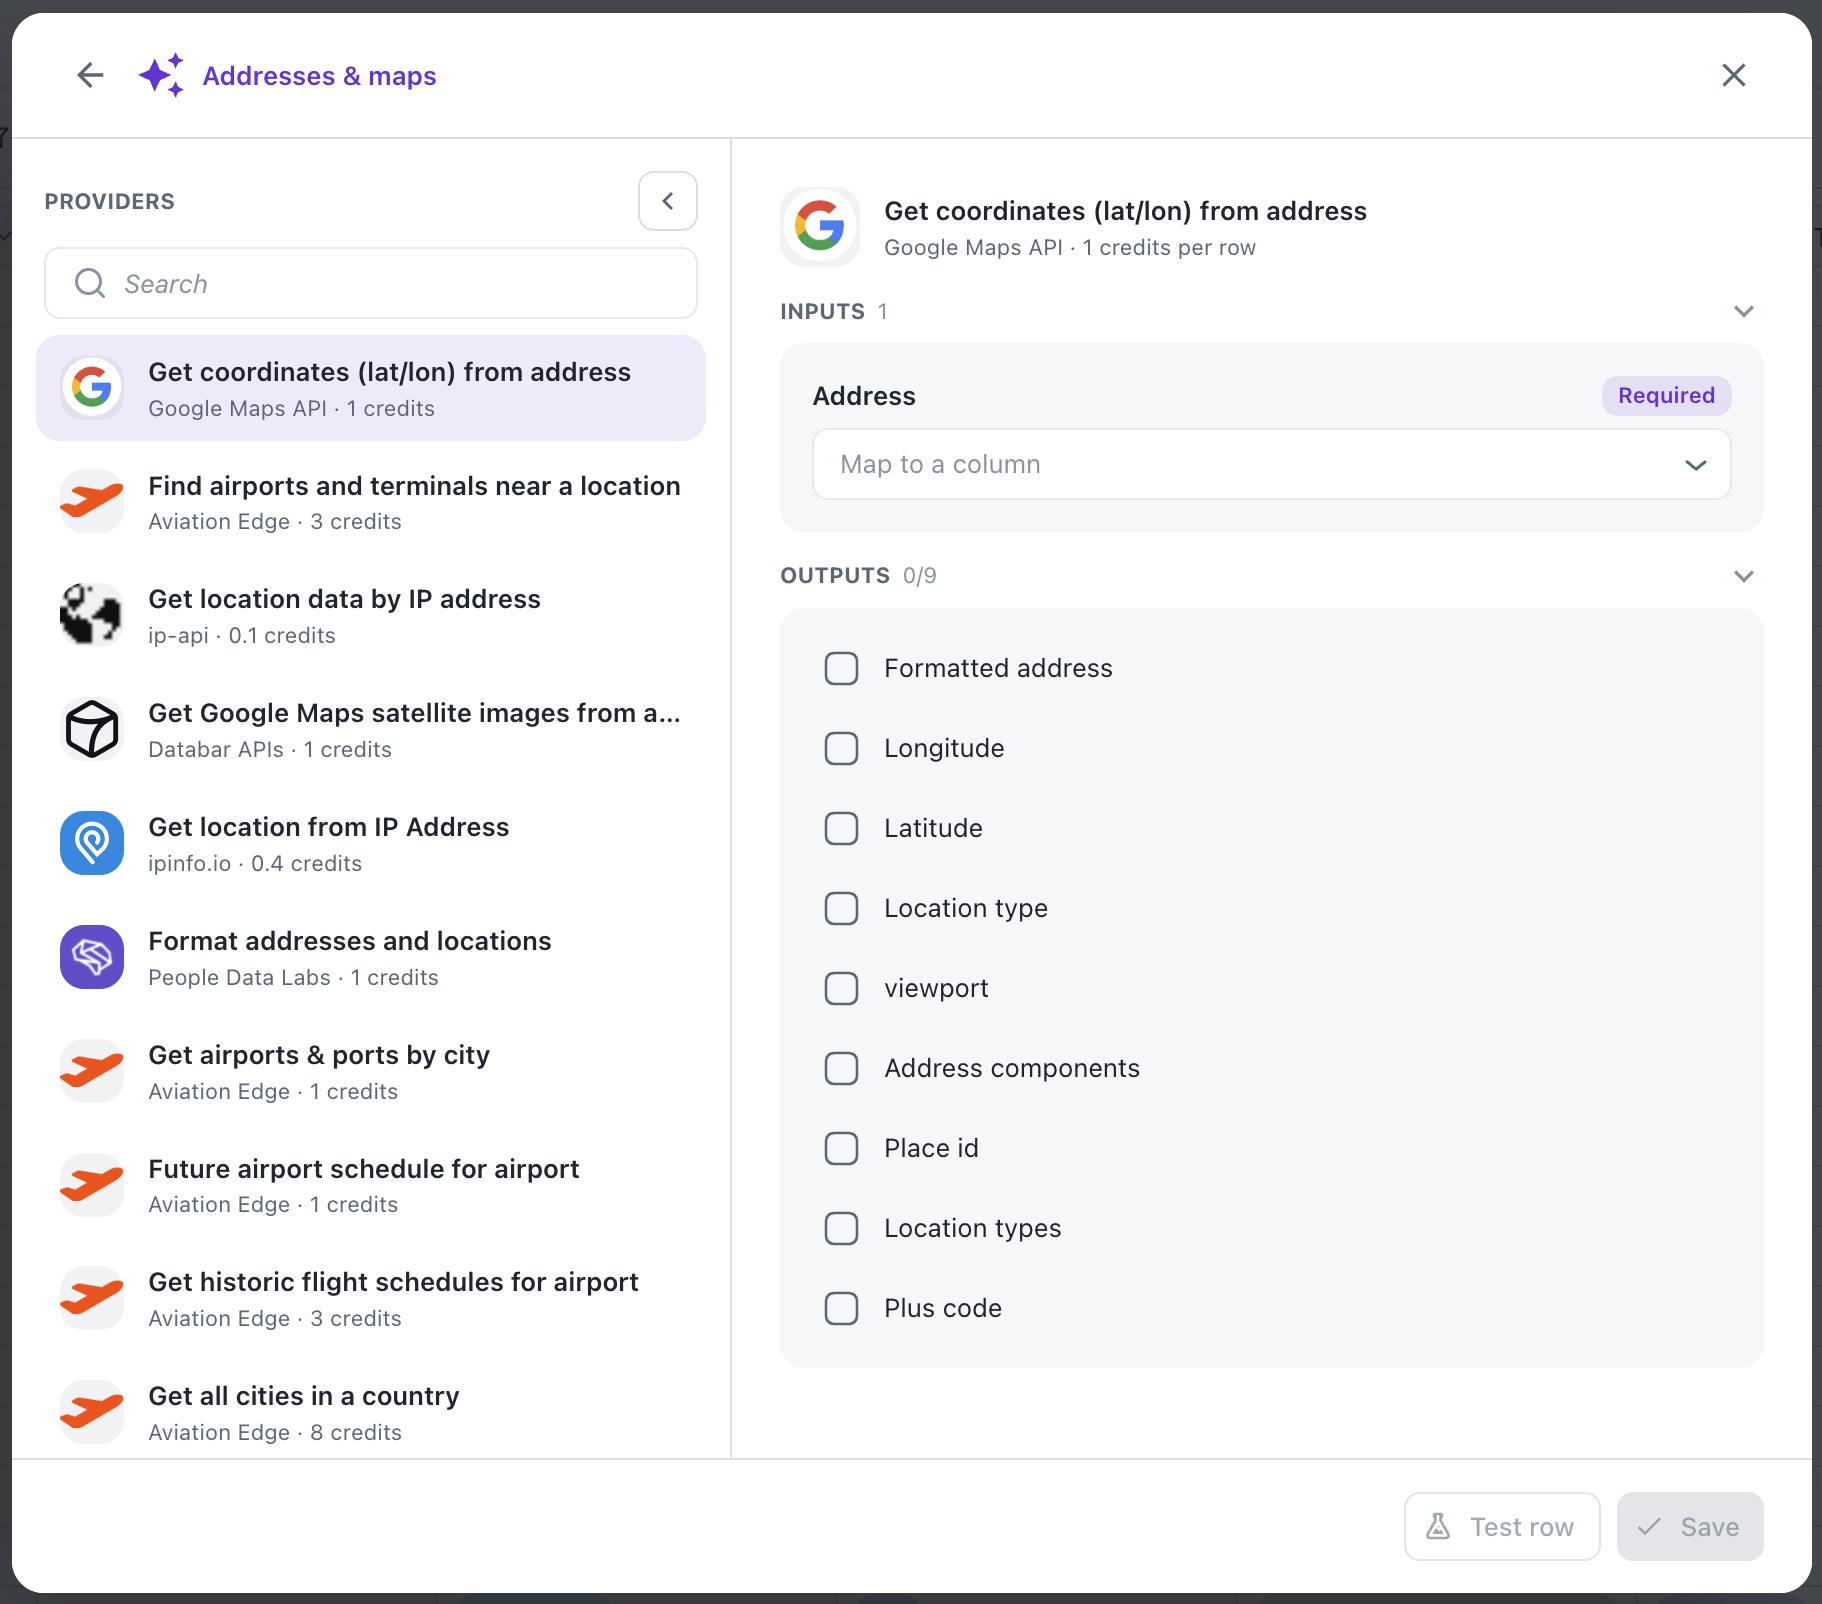1822x1604 pixels.
Task: Click the purple sparkles icon beside Addresses & maps
Action: pos(161,75)
